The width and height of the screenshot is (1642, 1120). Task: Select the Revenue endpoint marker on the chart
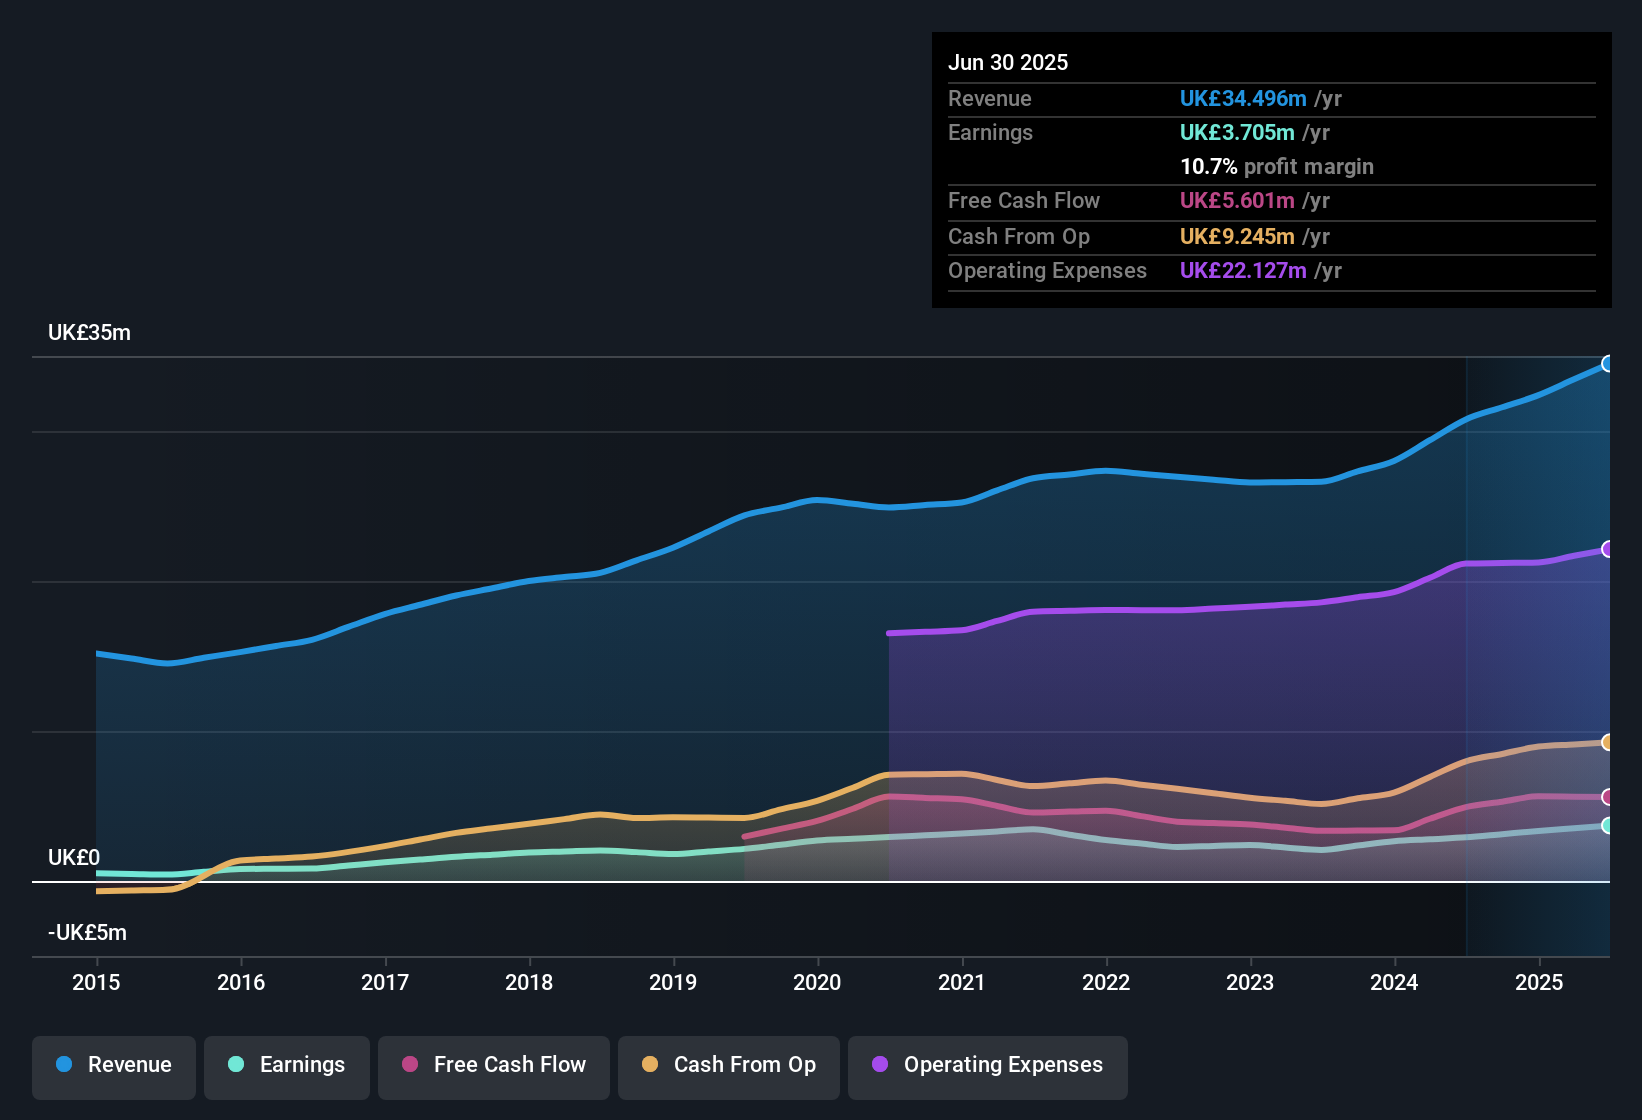click(x=1608, y=364)
